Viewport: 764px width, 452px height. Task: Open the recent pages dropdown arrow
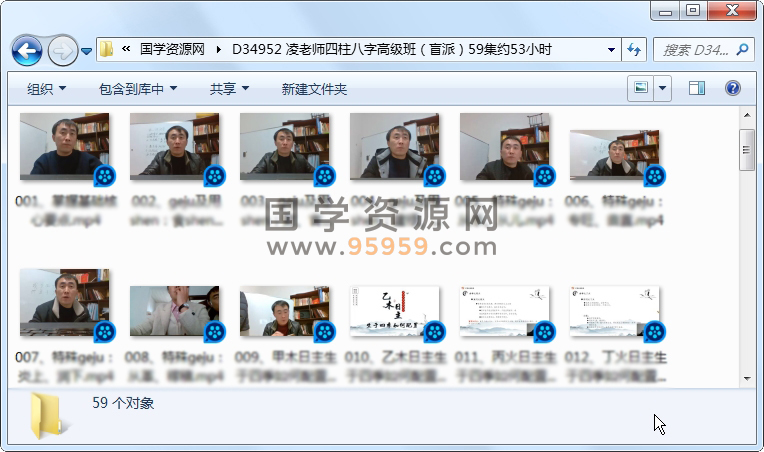point(87,49)
